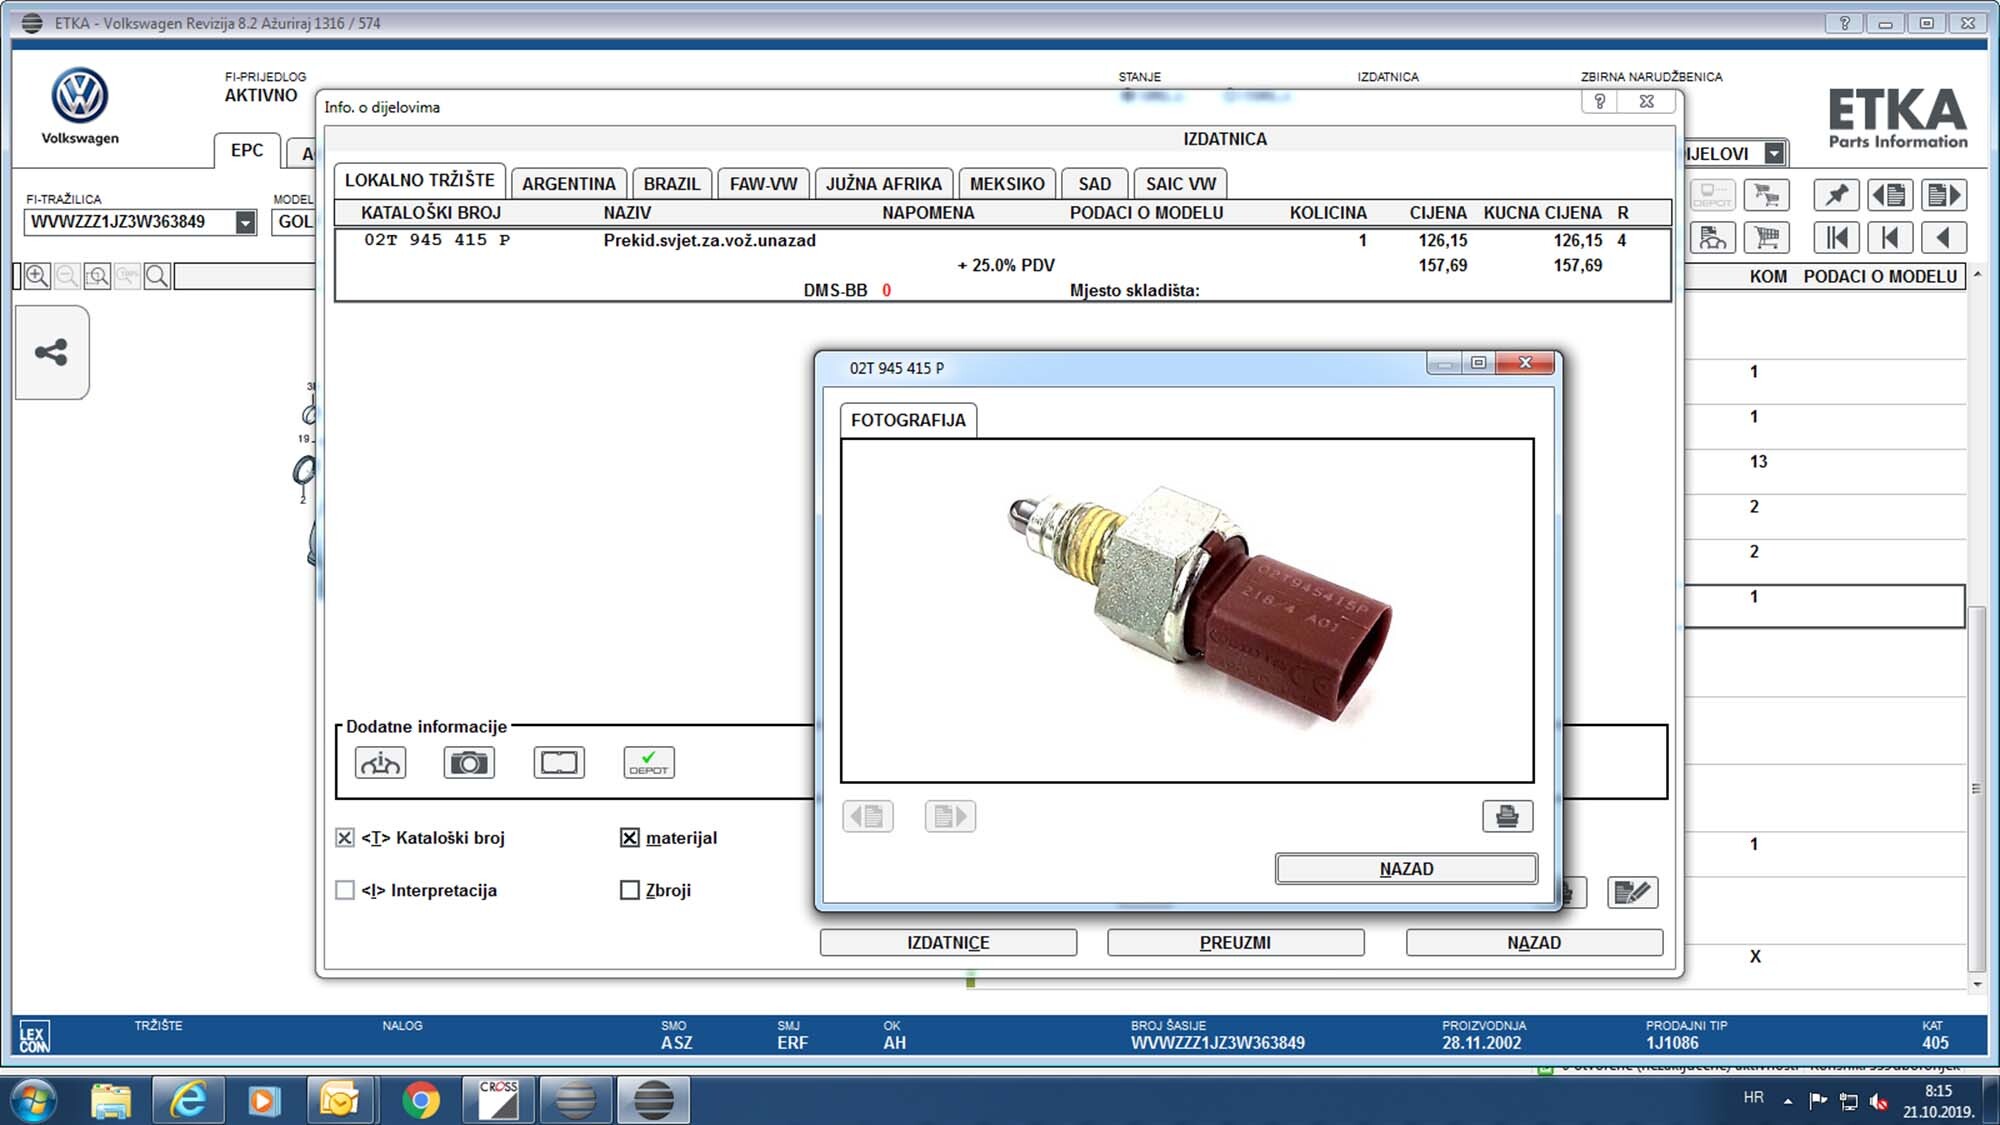Open the DIJELOVI dropdown arrow
Viewport: 2000px width, 1125px height.
tap(1774, 153)
